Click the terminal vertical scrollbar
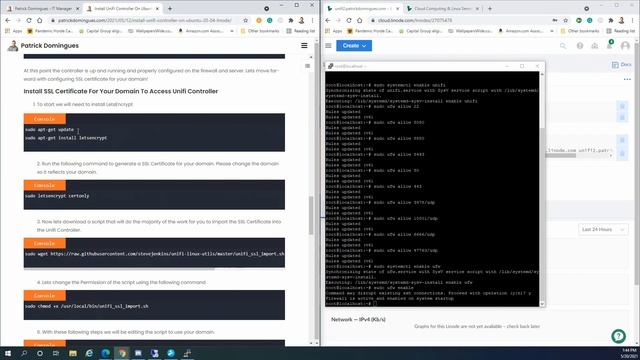Screen dimensions: 640x360 542,189
